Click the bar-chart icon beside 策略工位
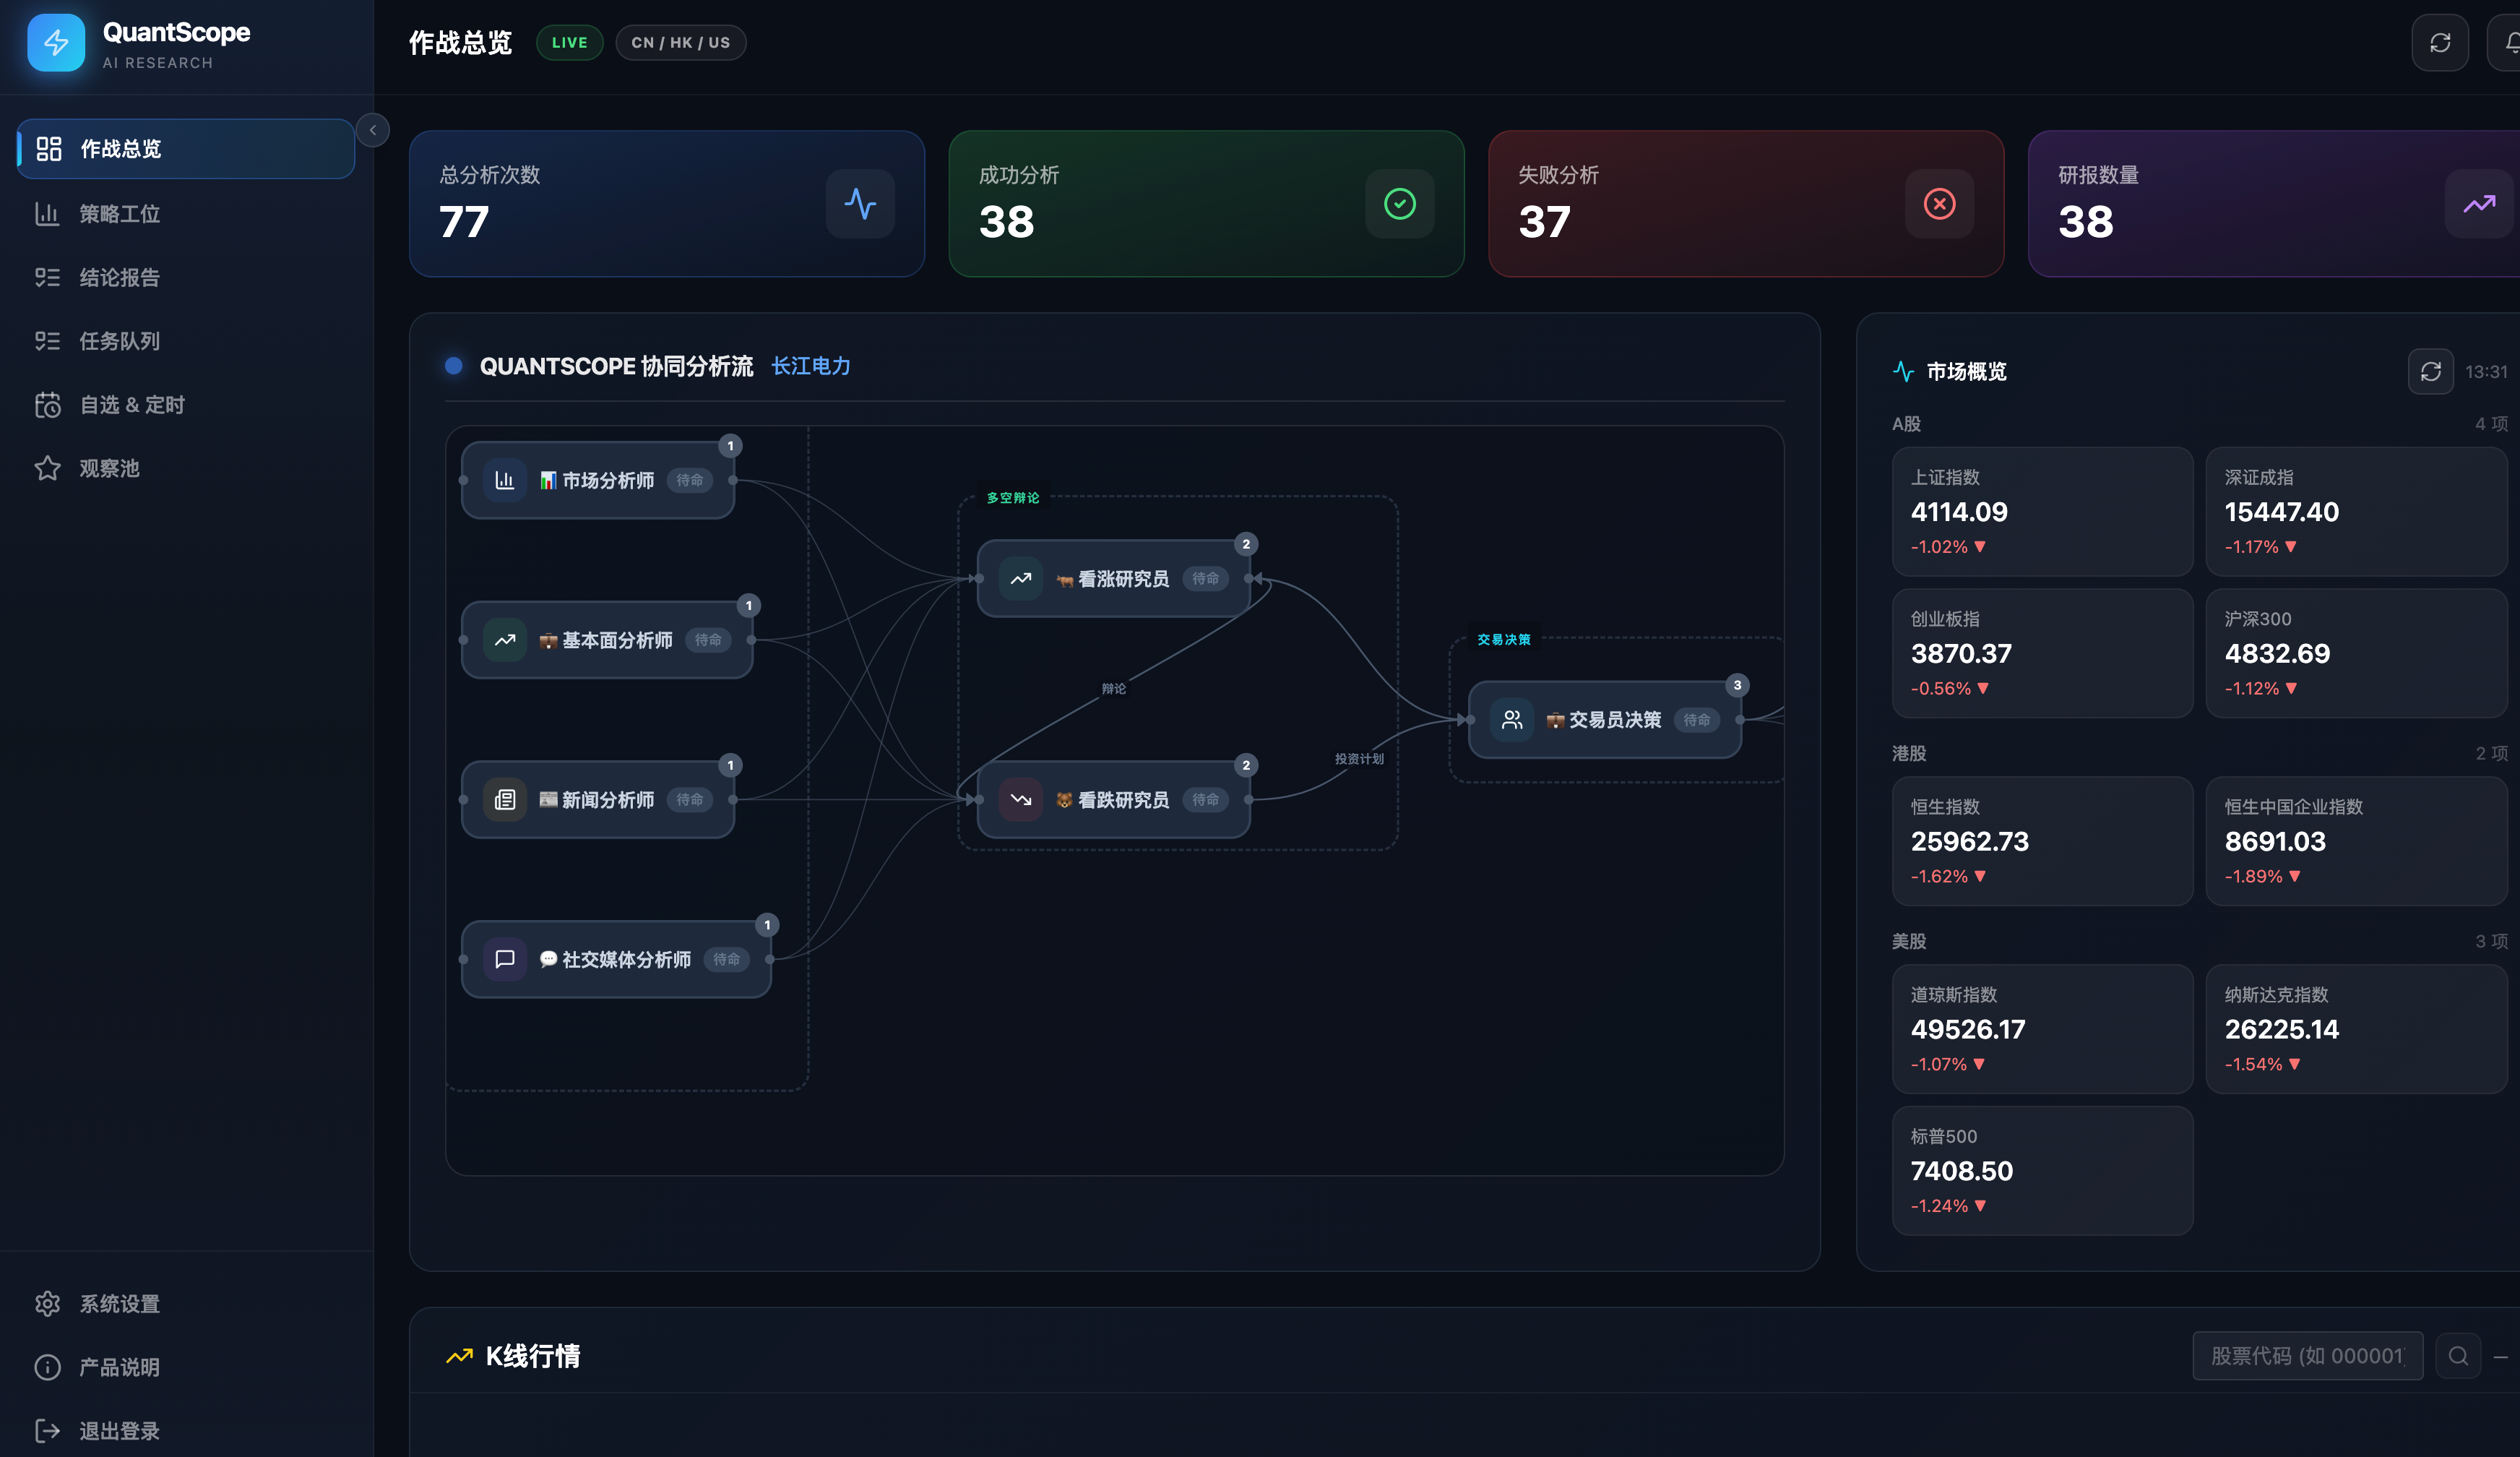Viewport: 2520px width, 1457px height. pyautogui.click(x=47, y=213)
